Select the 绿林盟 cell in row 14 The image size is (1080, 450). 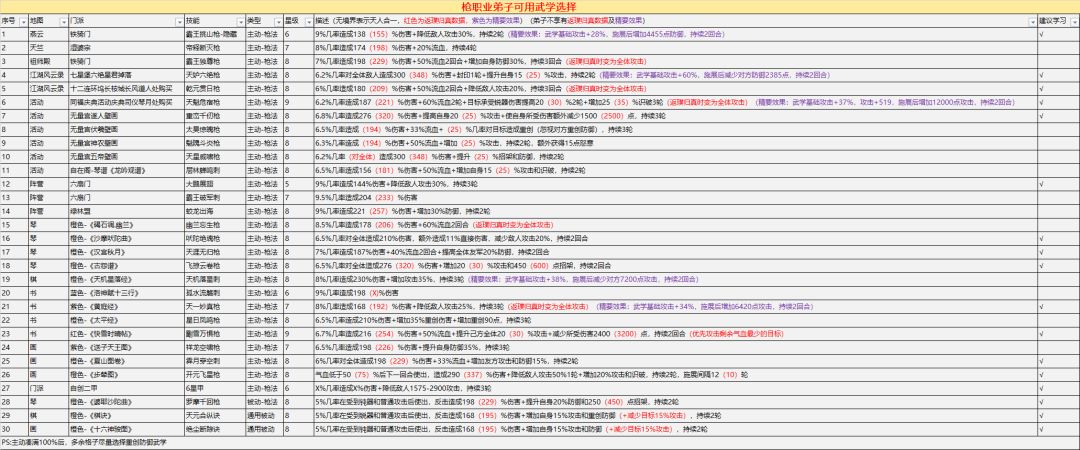point(126,211)
